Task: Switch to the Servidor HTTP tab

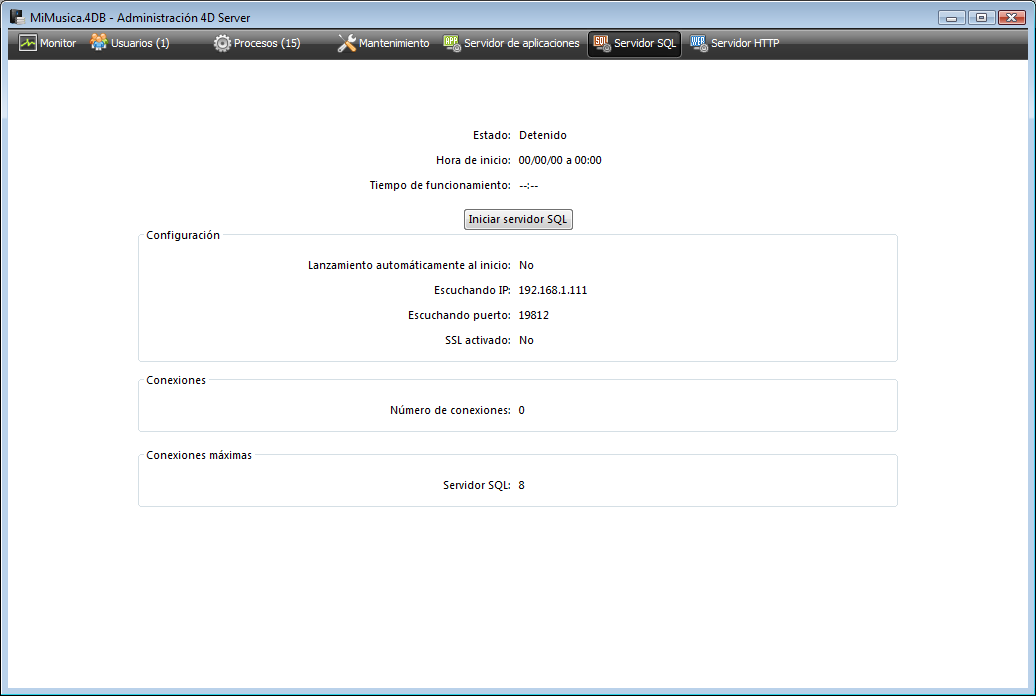Action: point(735,43)
